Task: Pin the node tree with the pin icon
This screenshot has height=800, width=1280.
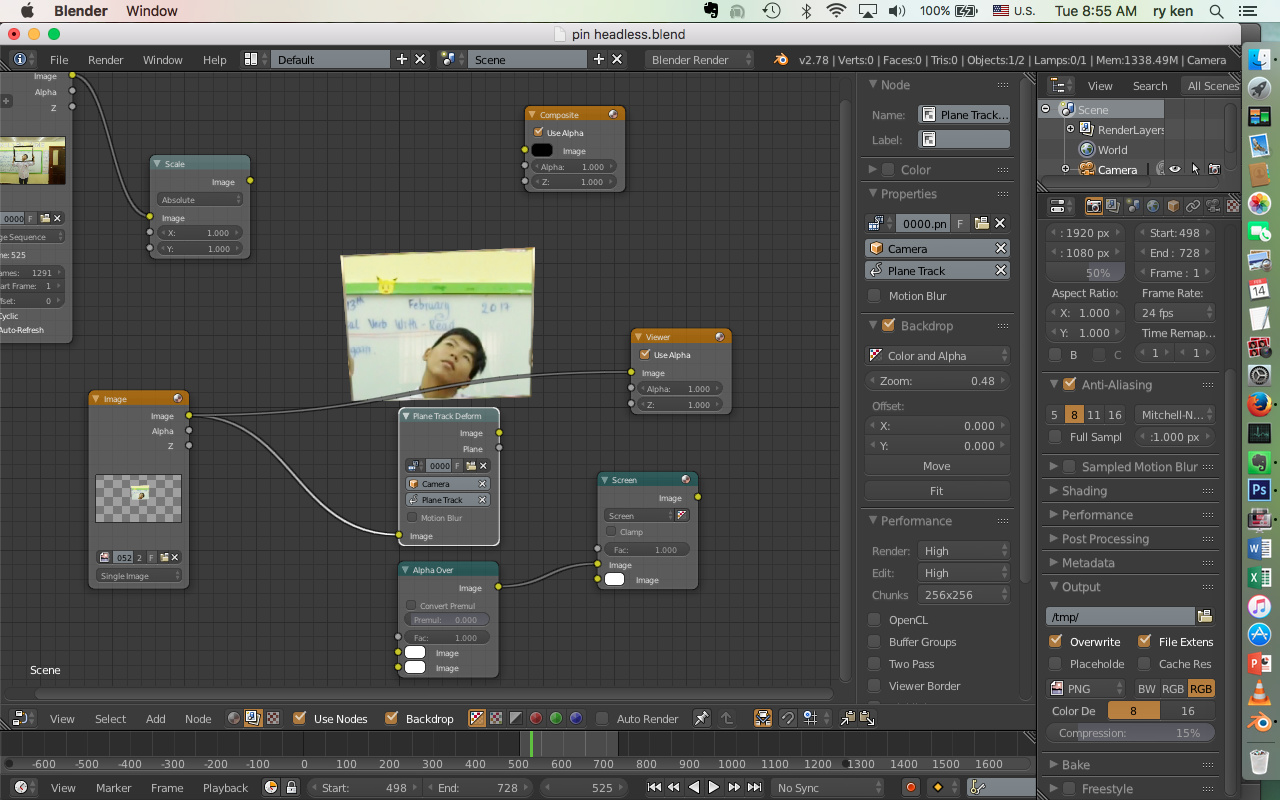Action: click(x=702, y=718)
